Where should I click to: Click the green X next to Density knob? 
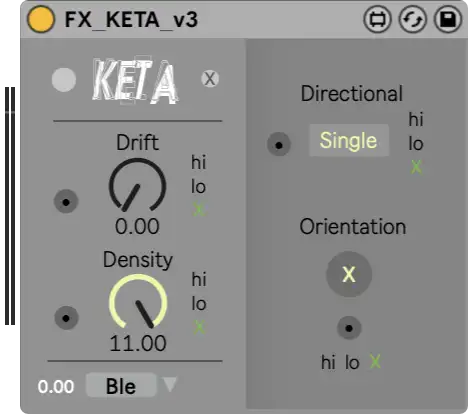[x=199, y=327]
